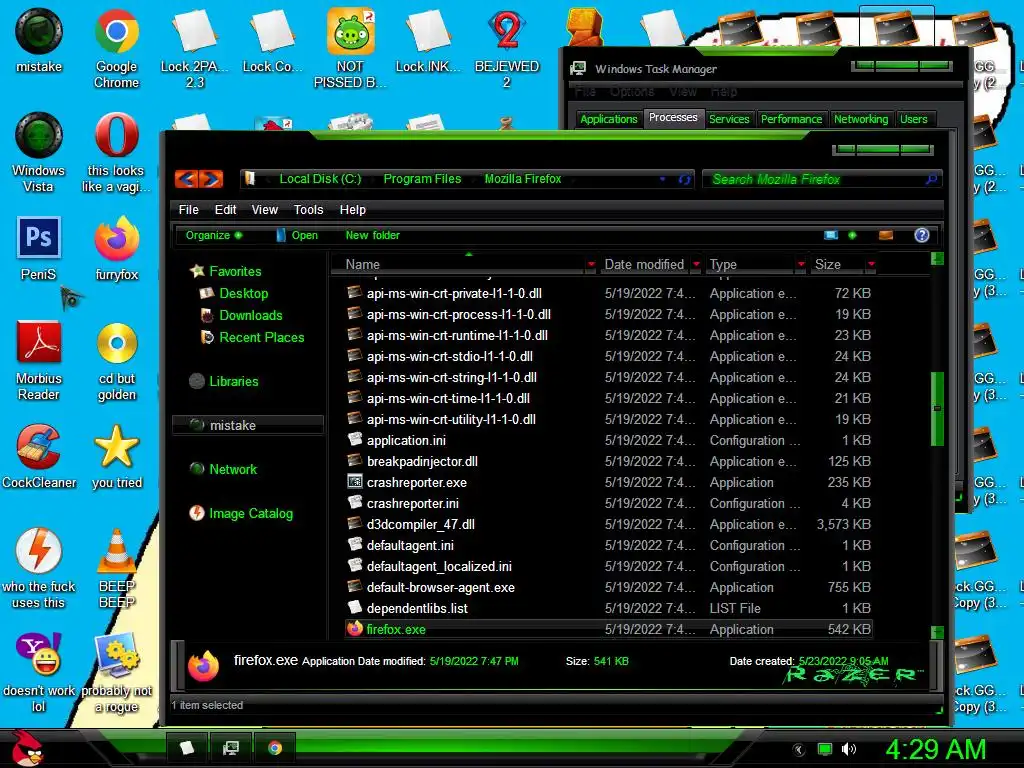Open the Date modified column dropdown arrow
The width and height of the screenshot is (1024, 768).
696,264
